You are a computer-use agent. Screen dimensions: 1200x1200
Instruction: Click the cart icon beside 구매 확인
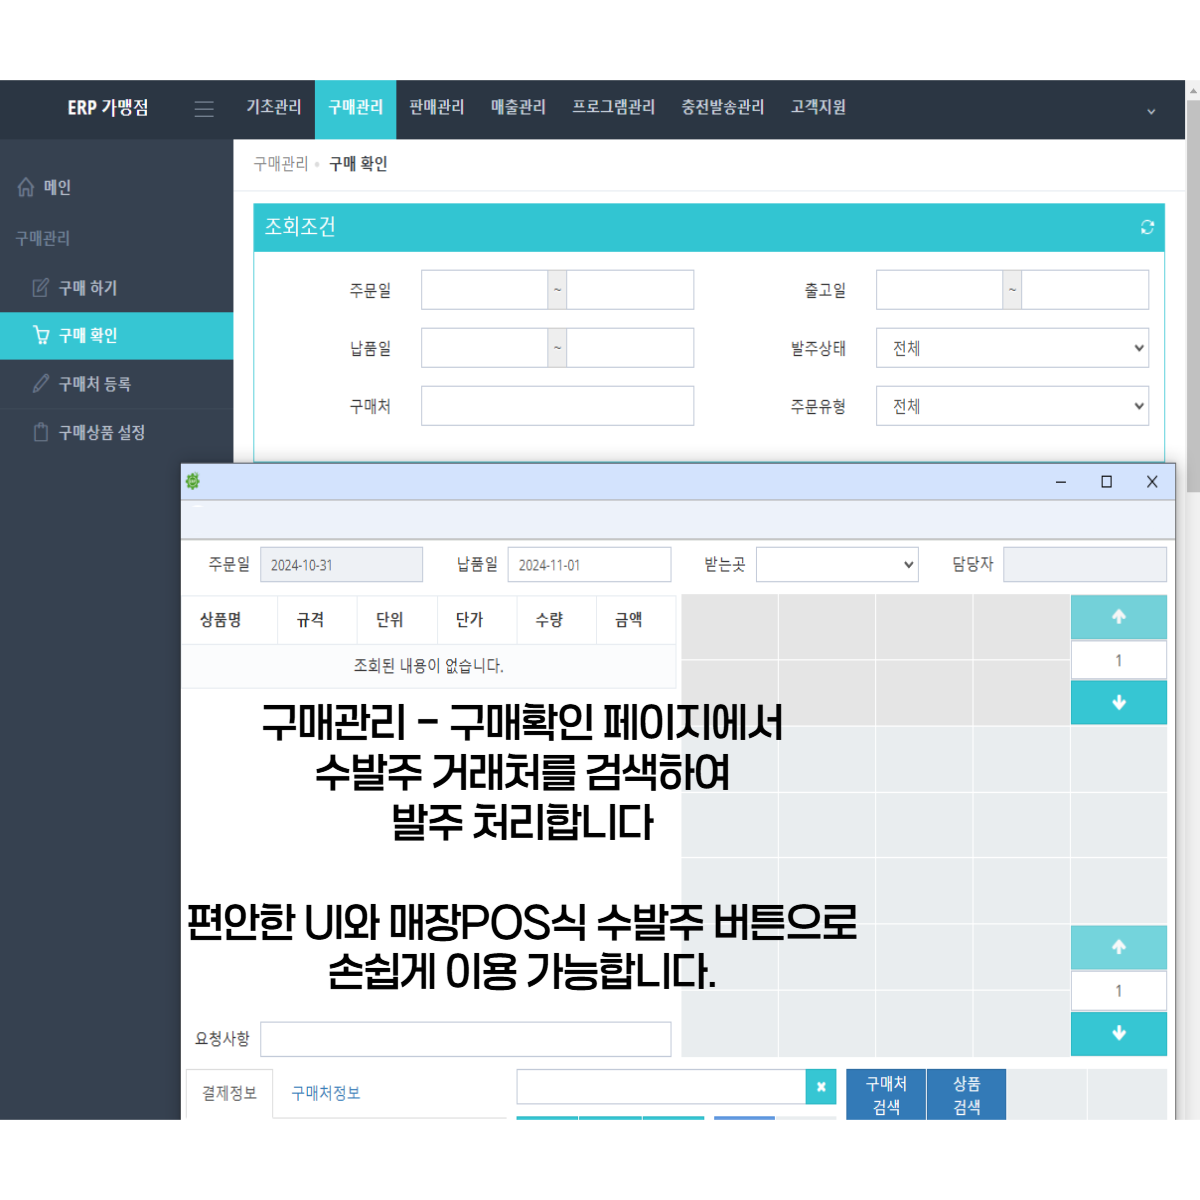pos(41,335)
